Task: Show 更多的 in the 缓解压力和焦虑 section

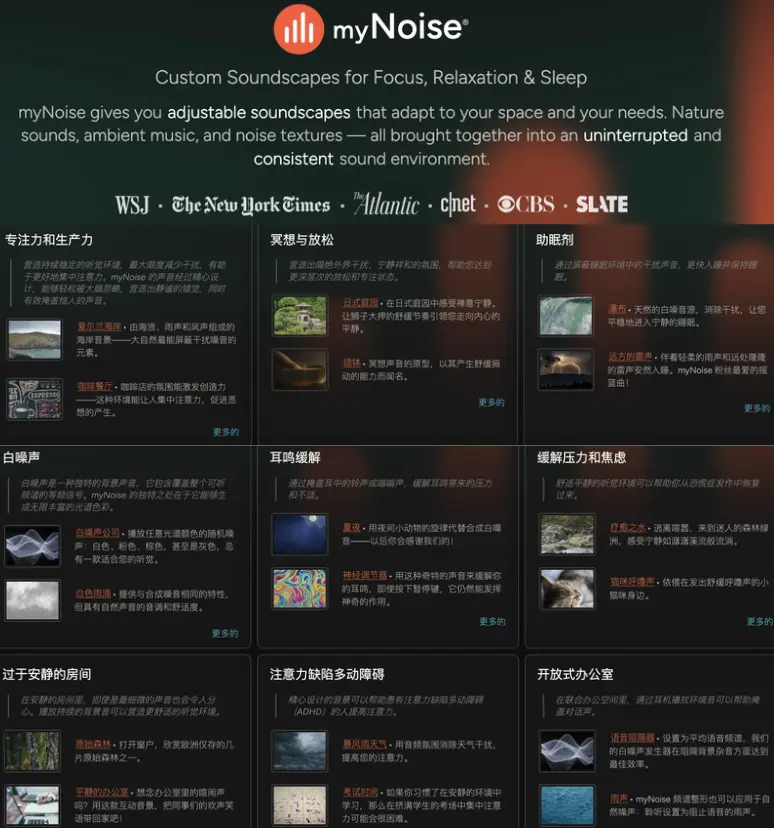Action: coord(759,622)
